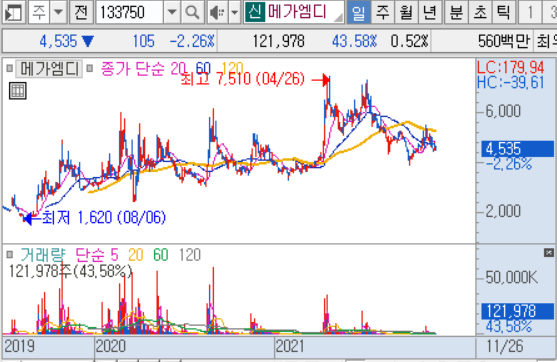Click the change value 105
Image resolution: width=557 pixels, height=362 pixels.
[144, 42]
